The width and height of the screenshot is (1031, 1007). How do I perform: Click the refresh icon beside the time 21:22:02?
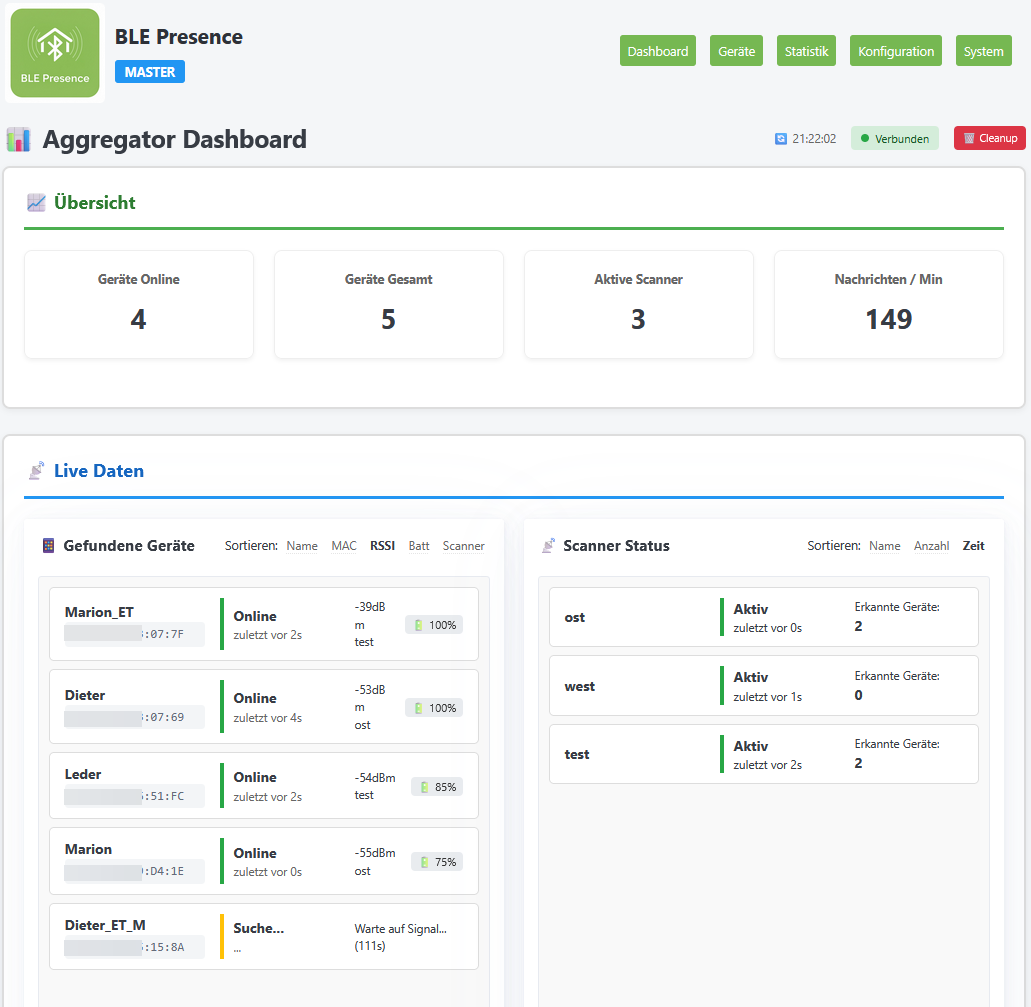point(781,139)
